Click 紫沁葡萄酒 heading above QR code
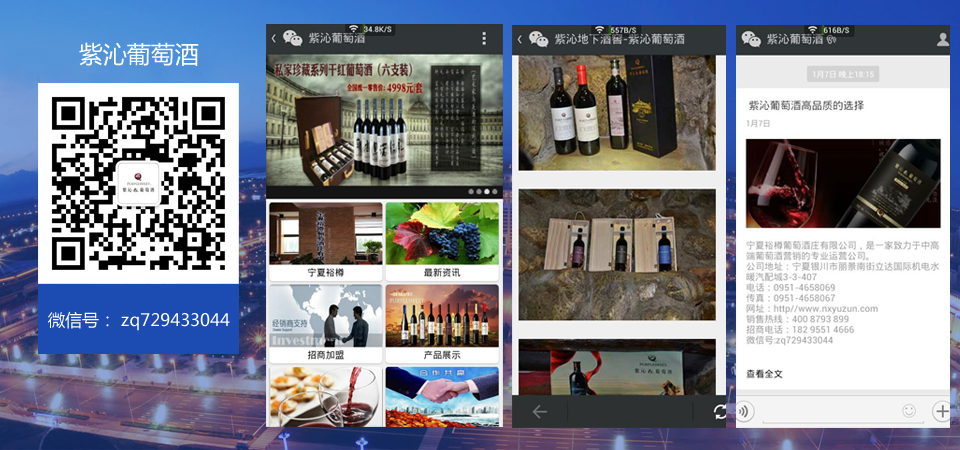This screenshot has height=450, width=960. pos(139,55)
